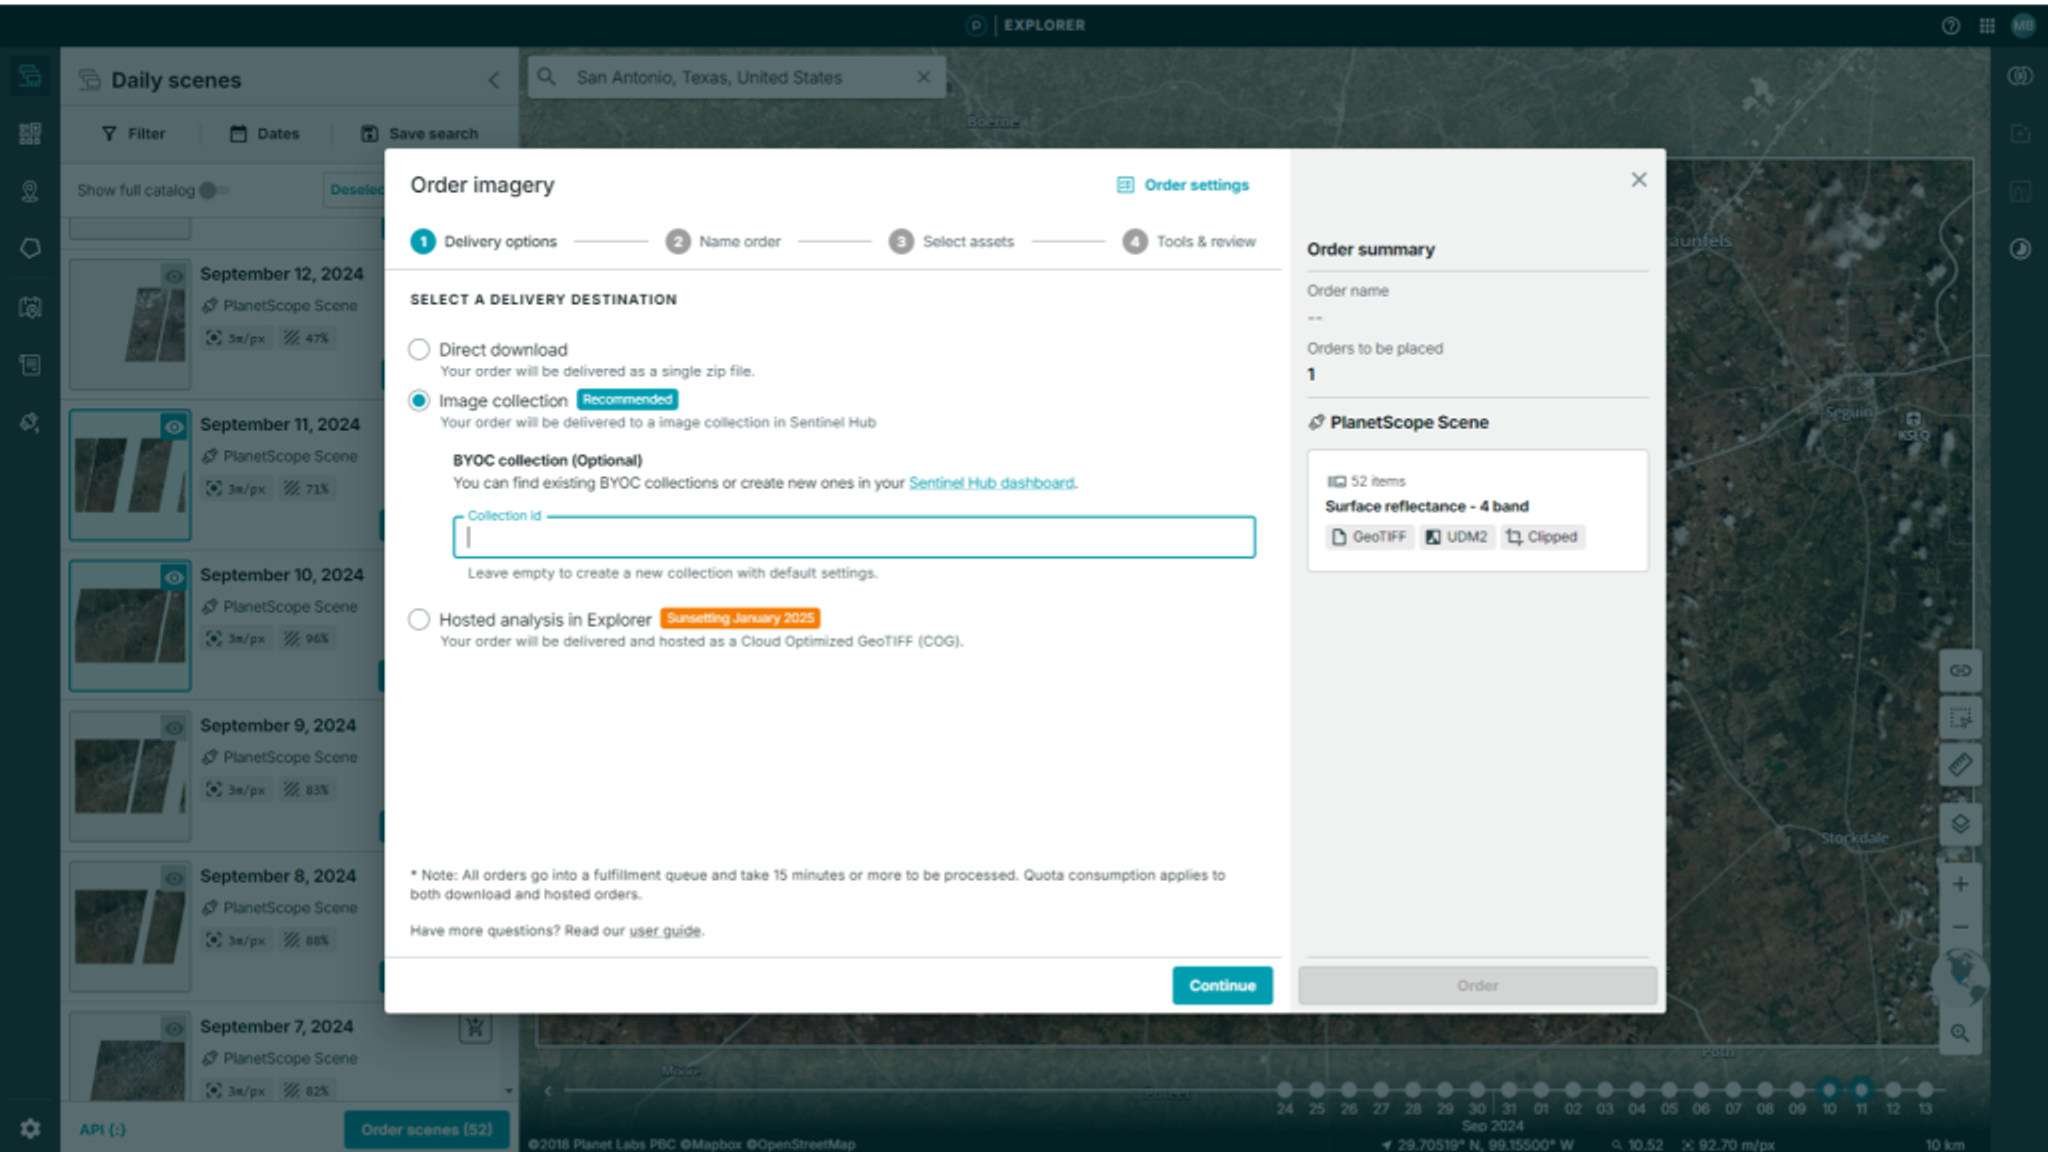Viewport: 2048px width, 1152px height.
Task: Go to Name order step
Action: pos(724,242)
